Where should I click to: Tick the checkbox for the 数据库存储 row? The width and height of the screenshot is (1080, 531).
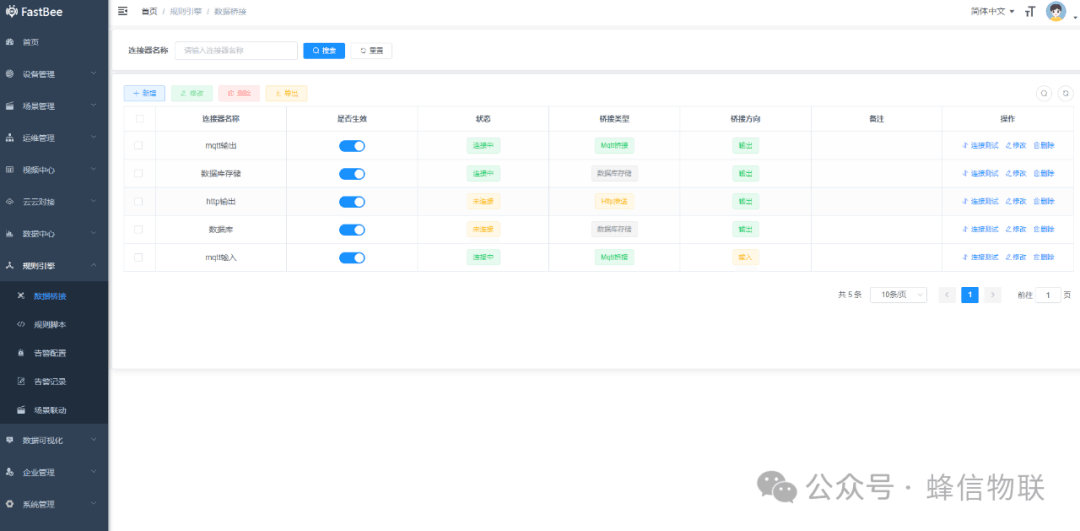click(138, 174)
